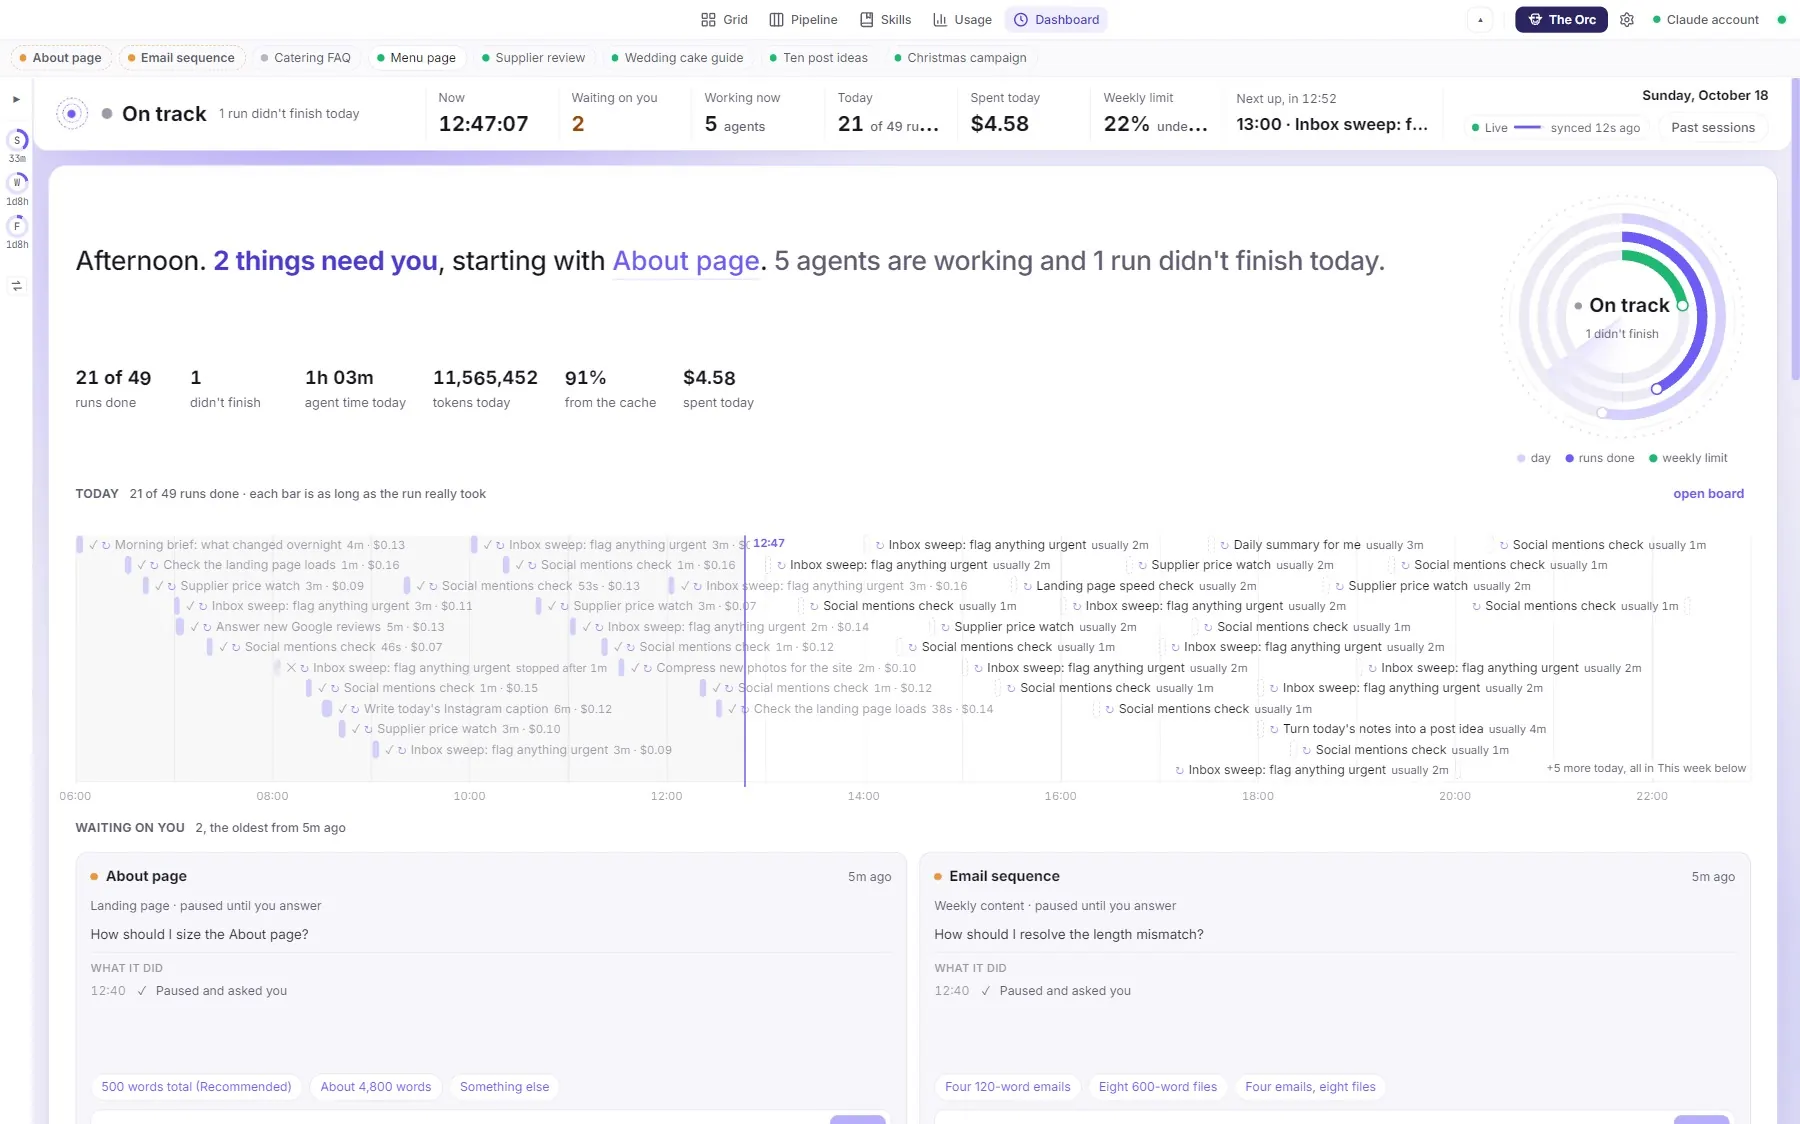Click '+5 more today' note
The height and width of the screenshot is (1124, 1800).
pos(1646,769)
